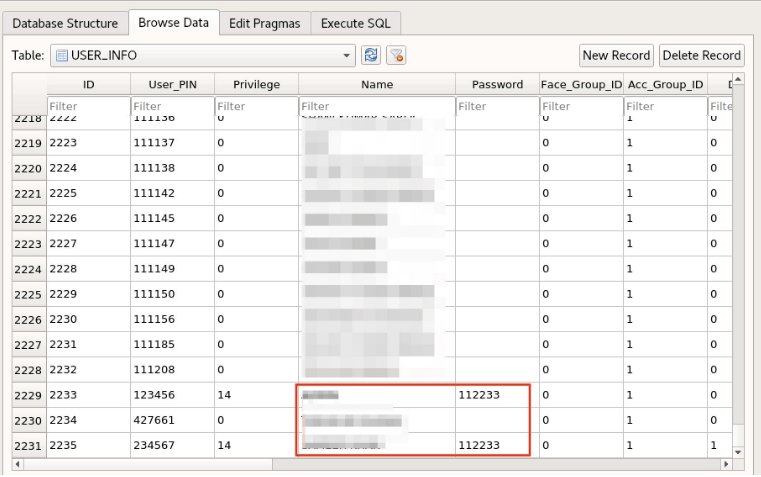Viewport: 761px width, 477px height.
Task: Select row header 2227
Action: click(29, 345)
